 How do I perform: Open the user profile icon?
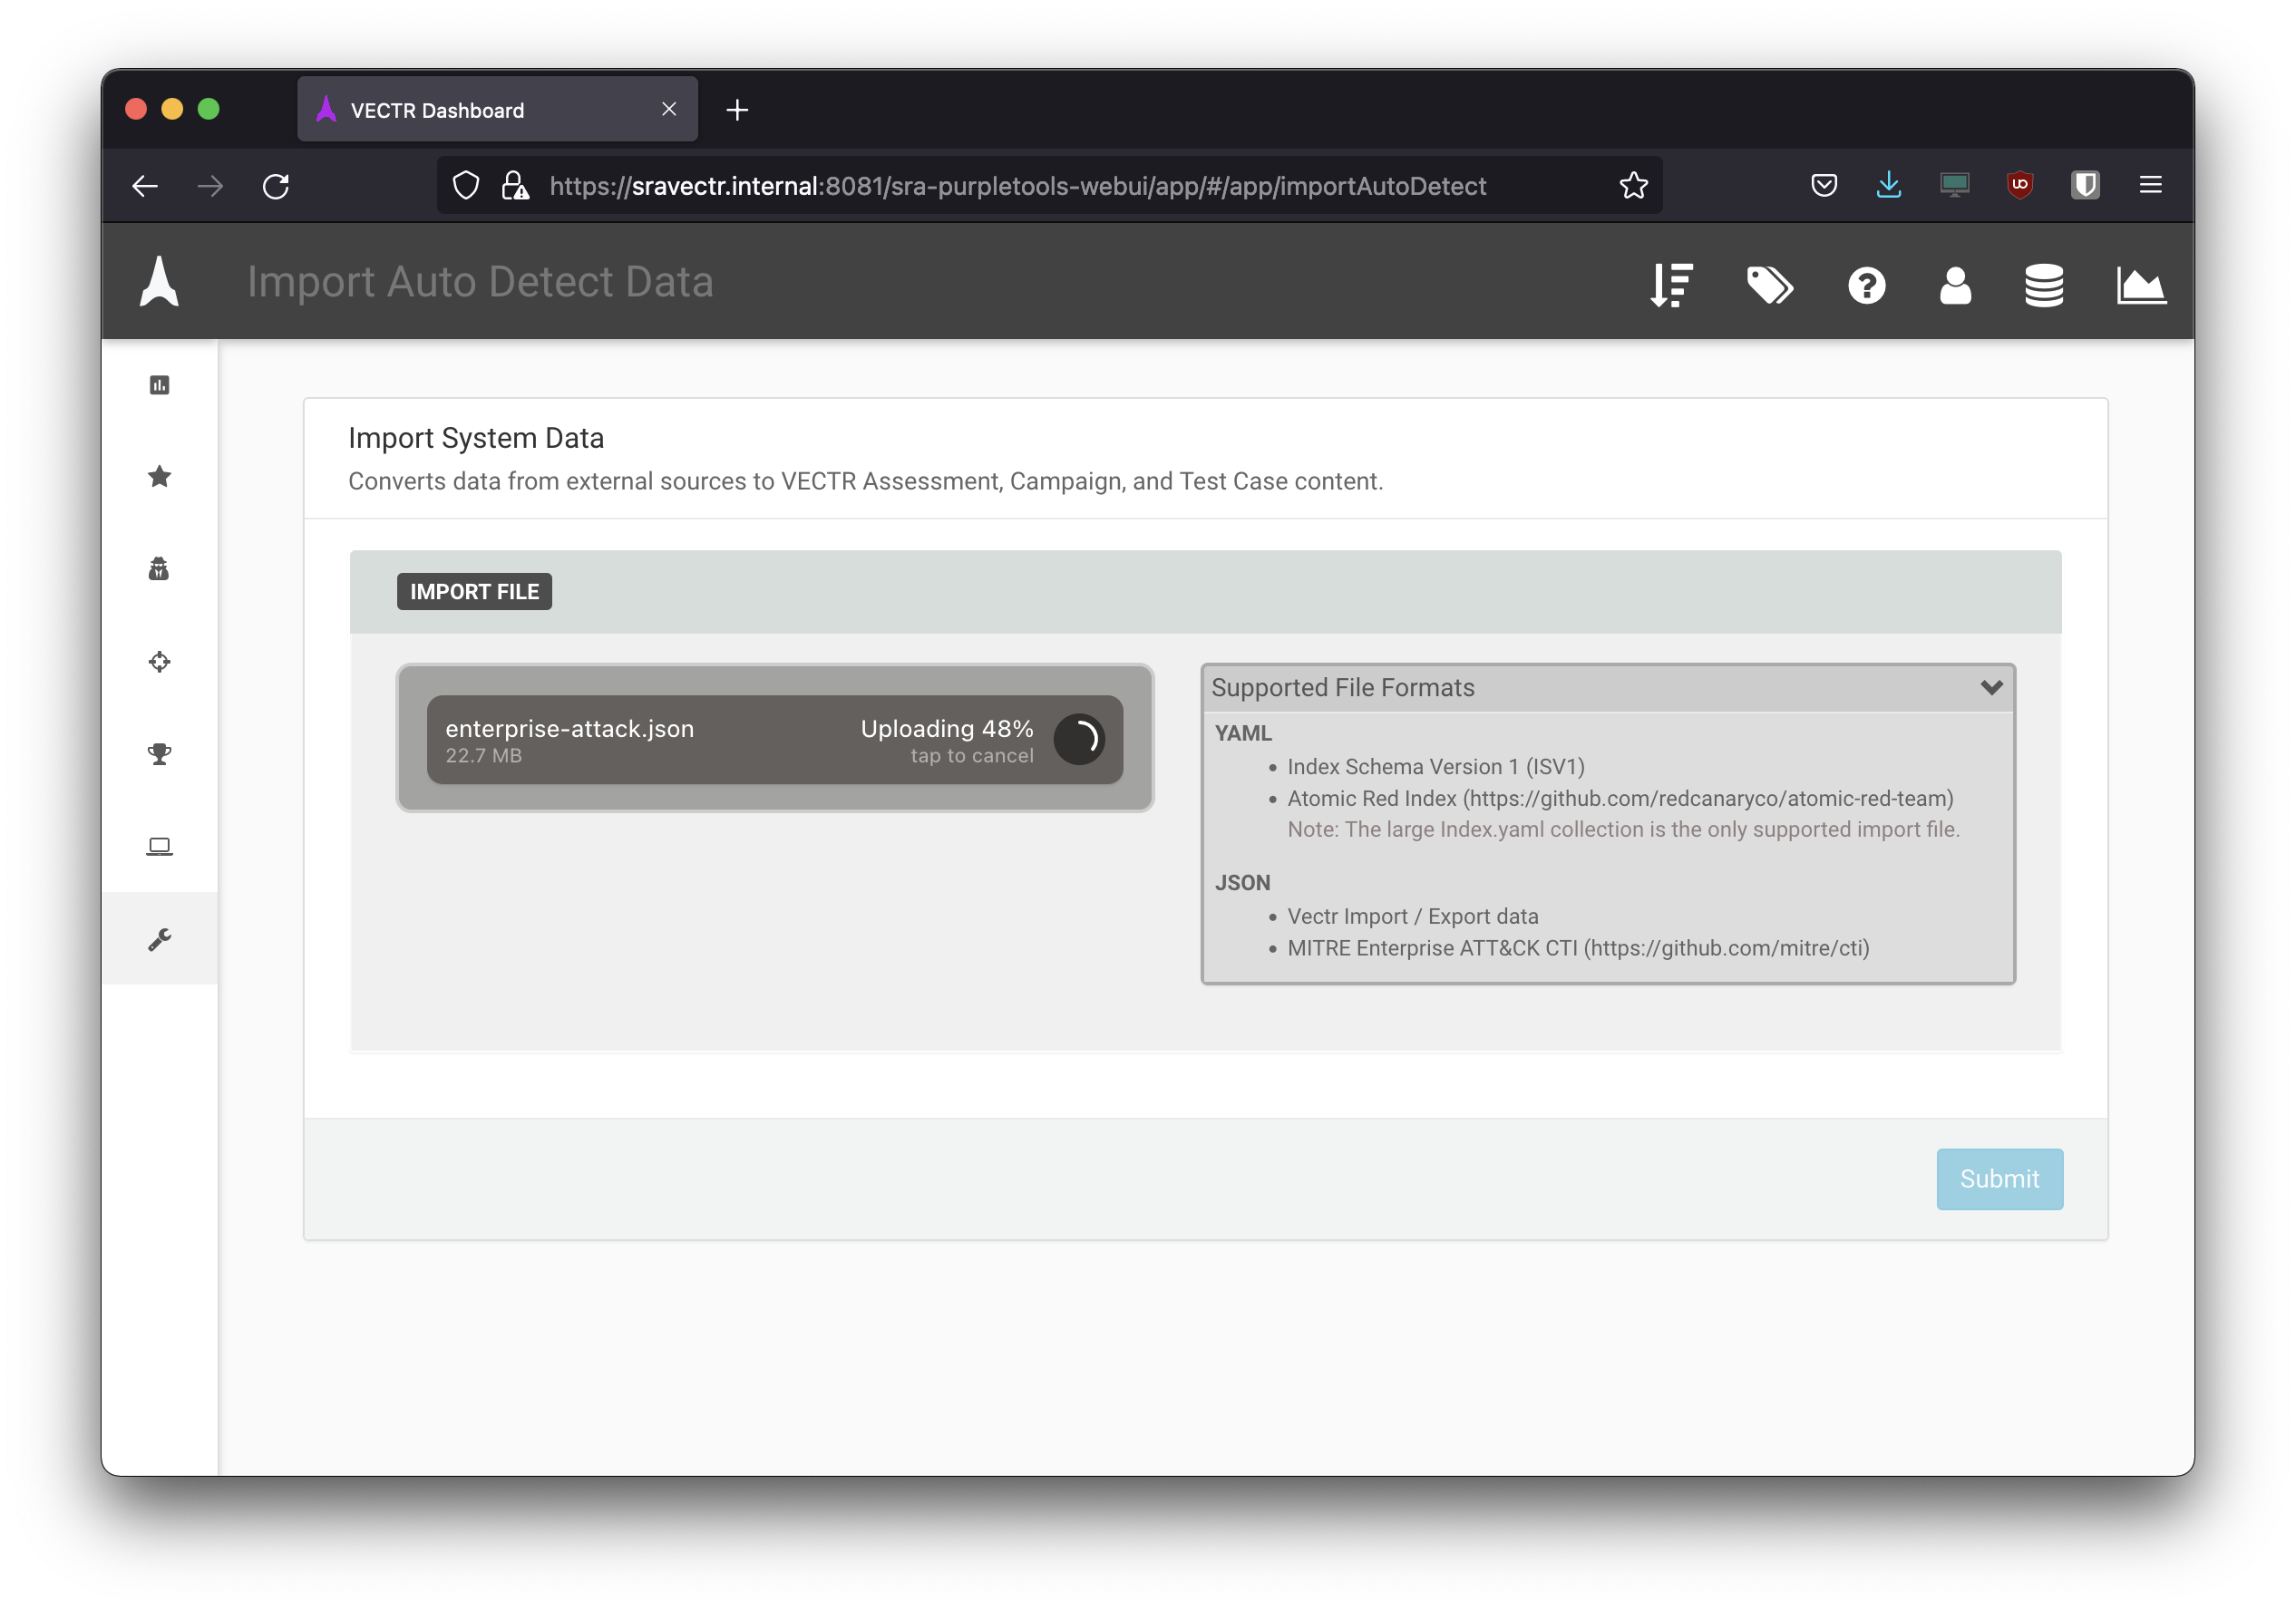pos(1955,285)
